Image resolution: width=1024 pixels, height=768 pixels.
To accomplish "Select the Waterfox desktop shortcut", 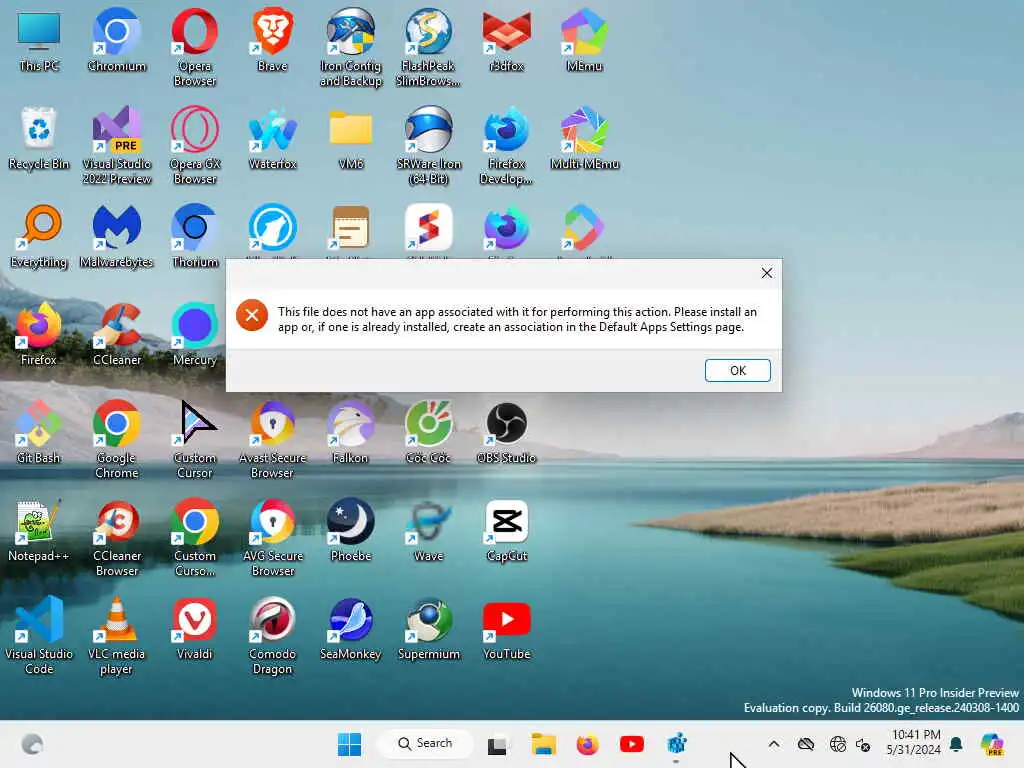I will (272, 138).
